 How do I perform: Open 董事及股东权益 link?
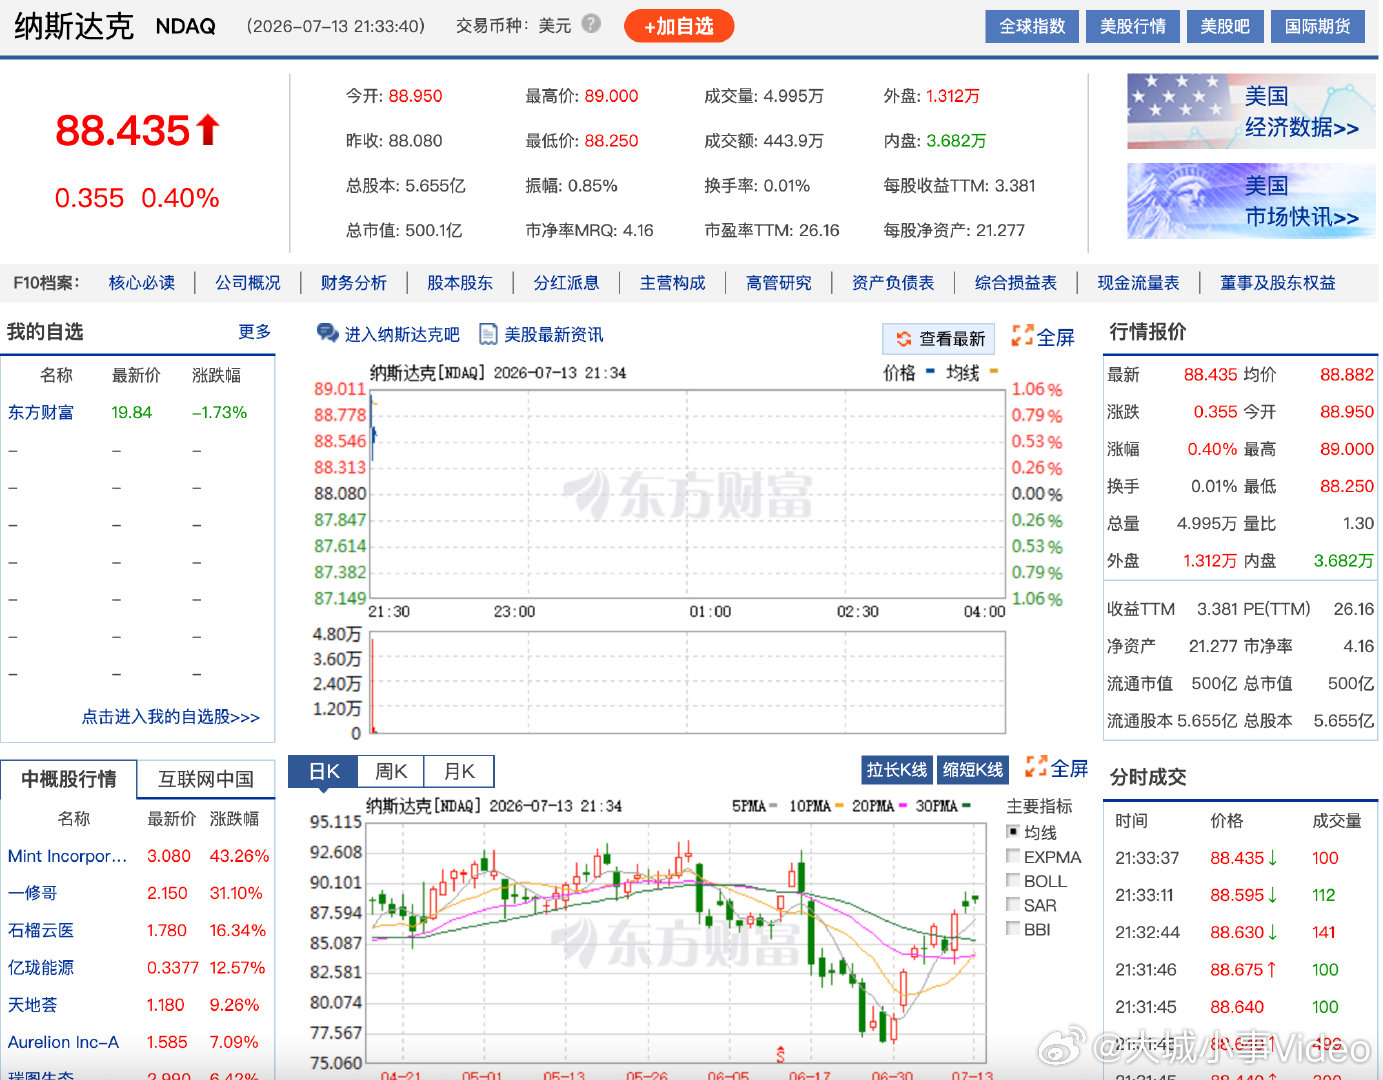tap(1278, 283)
